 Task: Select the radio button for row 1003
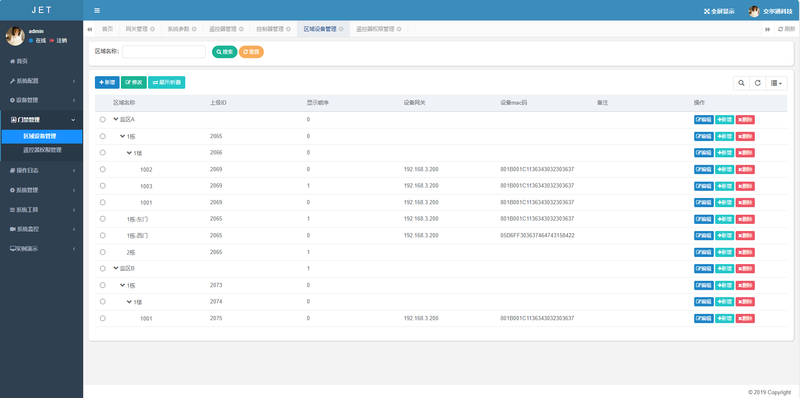tap(103, 186)
